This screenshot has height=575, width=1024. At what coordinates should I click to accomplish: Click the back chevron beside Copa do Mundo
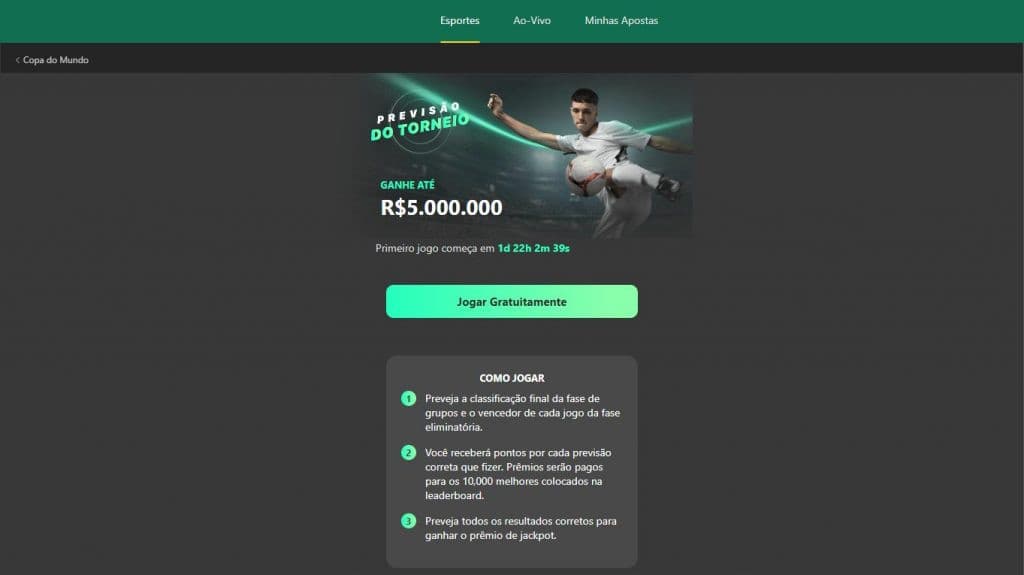[18, 60]
